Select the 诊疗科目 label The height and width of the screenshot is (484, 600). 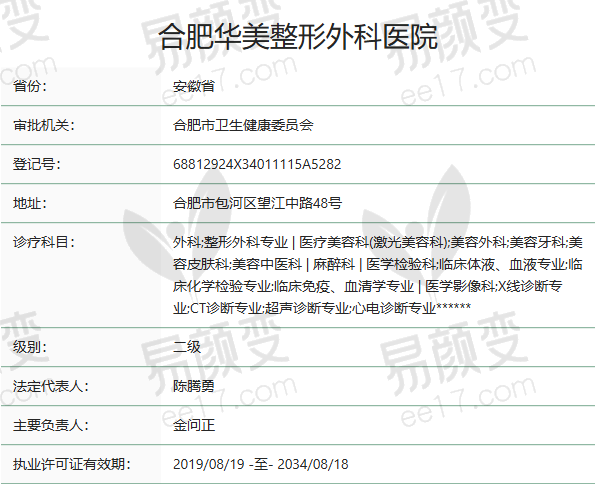tap(43, 242)
